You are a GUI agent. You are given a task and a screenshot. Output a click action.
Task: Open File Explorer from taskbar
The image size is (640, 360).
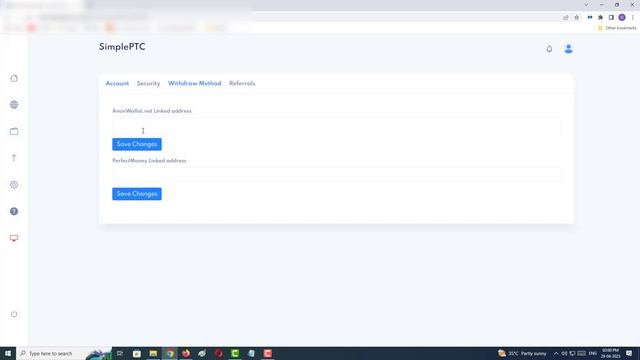tap(153, 353)
